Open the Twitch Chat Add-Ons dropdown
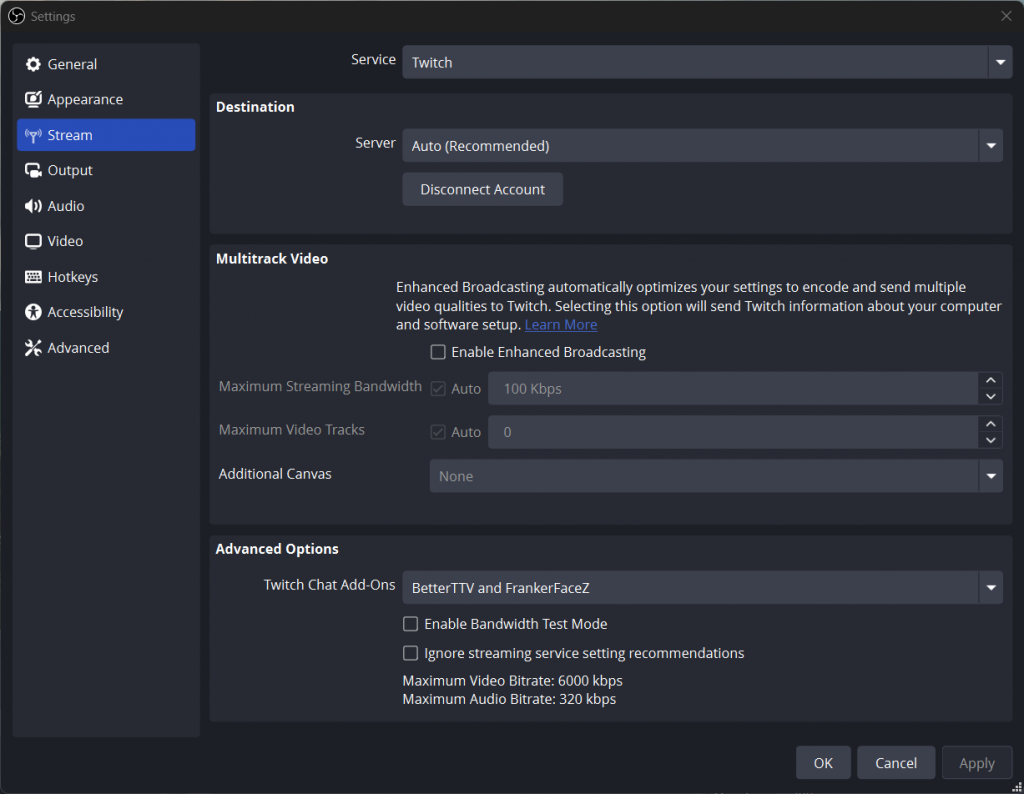1024x794 pixels. [702, 588]
